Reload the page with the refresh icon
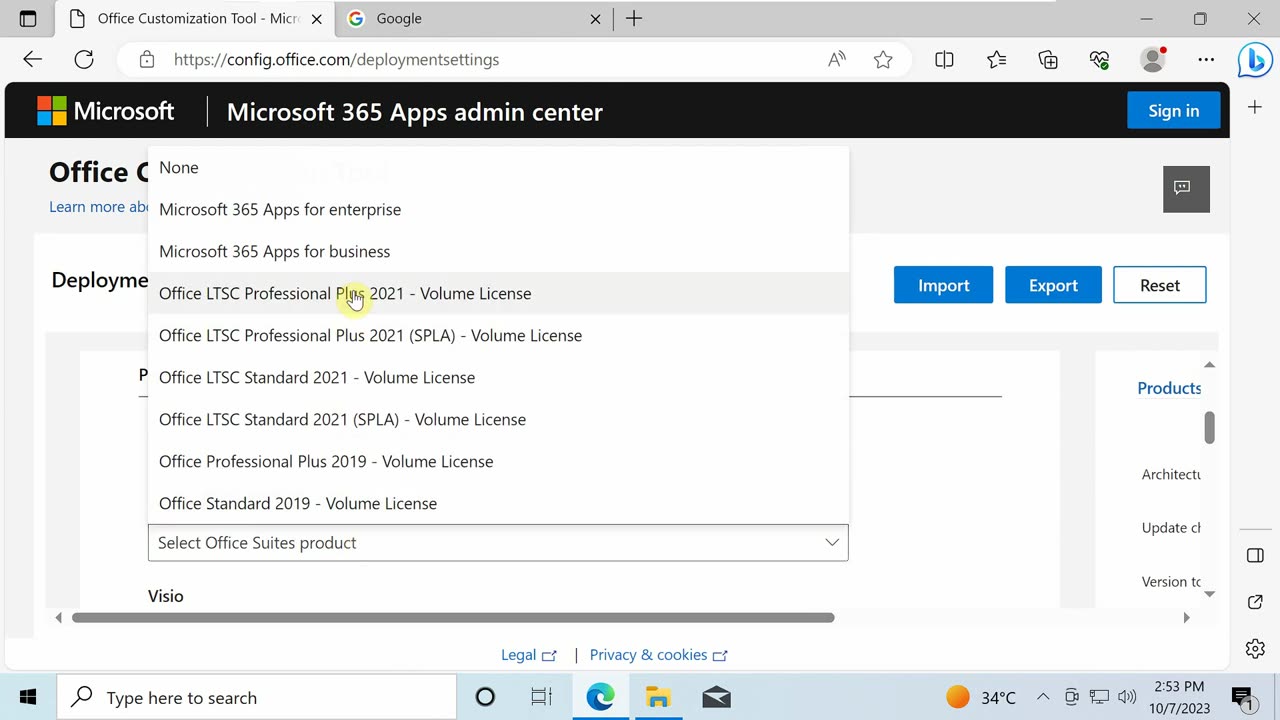 (x=84, y=60)
